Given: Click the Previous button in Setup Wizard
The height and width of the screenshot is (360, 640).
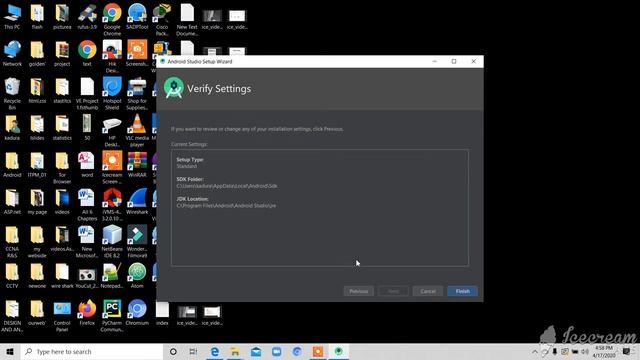Looking at the screenshot, I should point(358,291).
